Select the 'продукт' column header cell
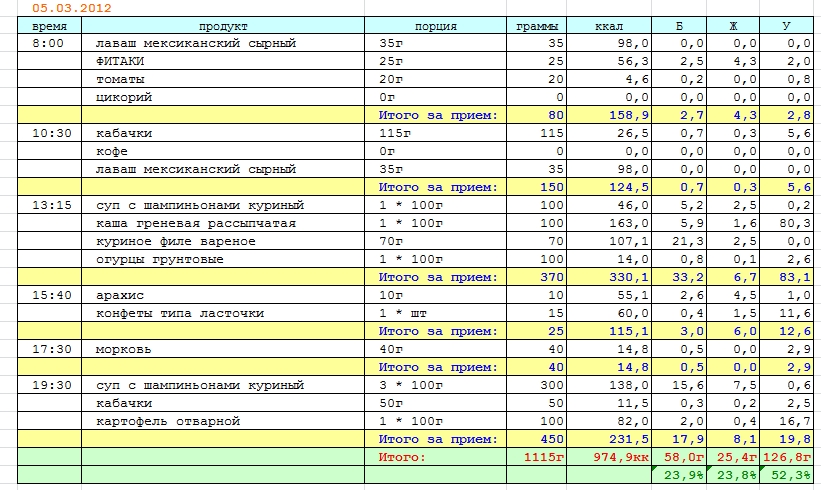This screenshot has width=821, height=490. click(x=222, y=25)
